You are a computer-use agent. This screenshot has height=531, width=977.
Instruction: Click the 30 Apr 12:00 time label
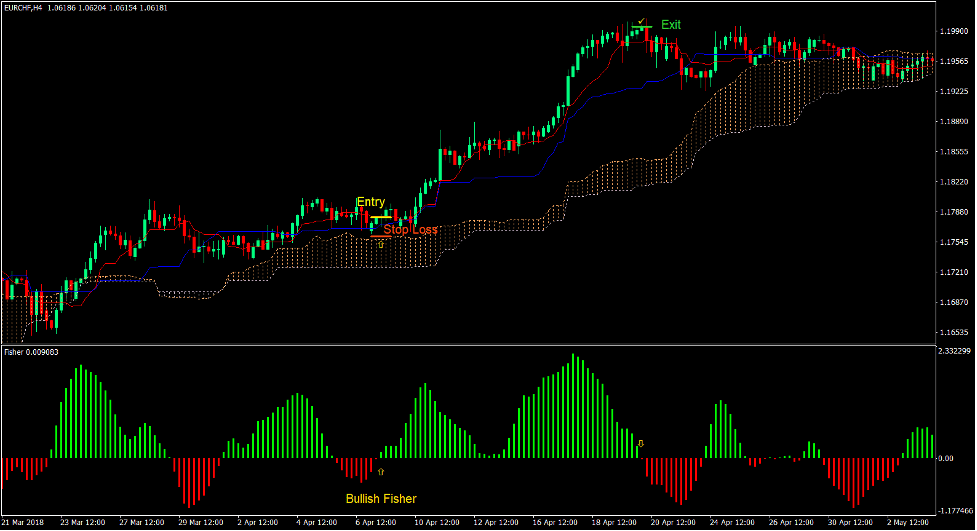851,522
